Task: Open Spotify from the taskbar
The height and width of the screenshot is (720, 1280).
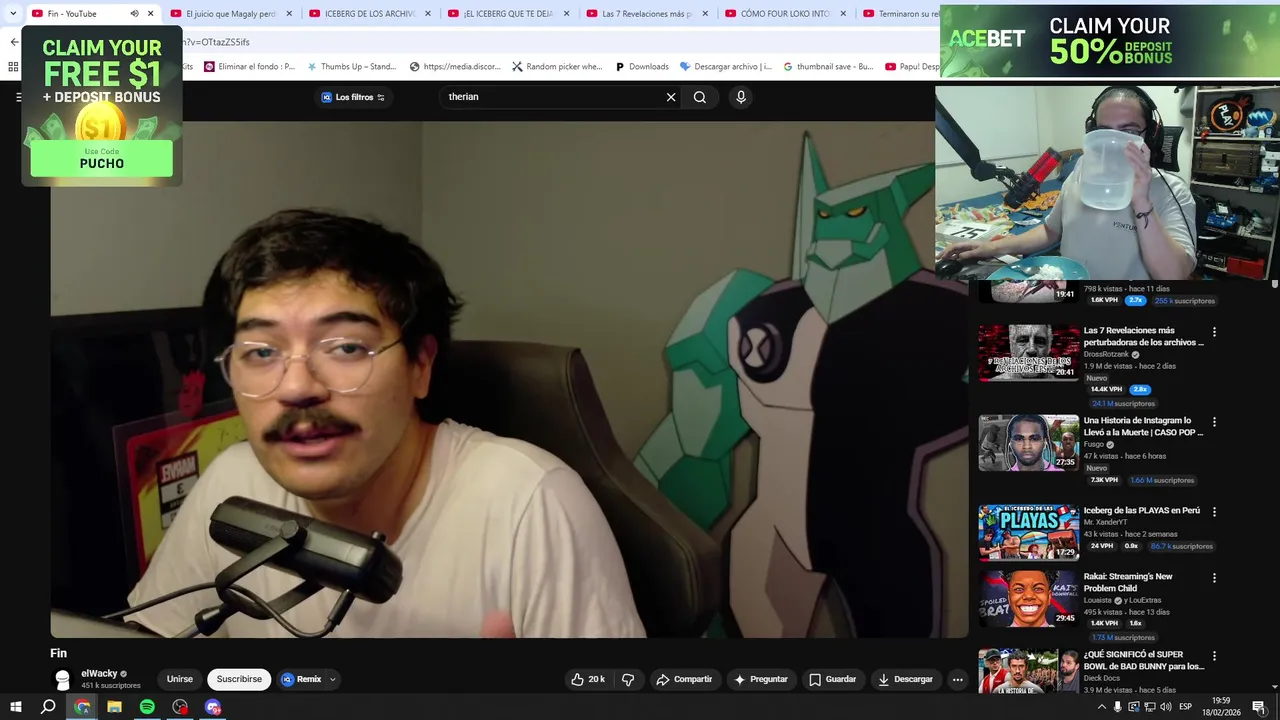Action: [147, 707]
